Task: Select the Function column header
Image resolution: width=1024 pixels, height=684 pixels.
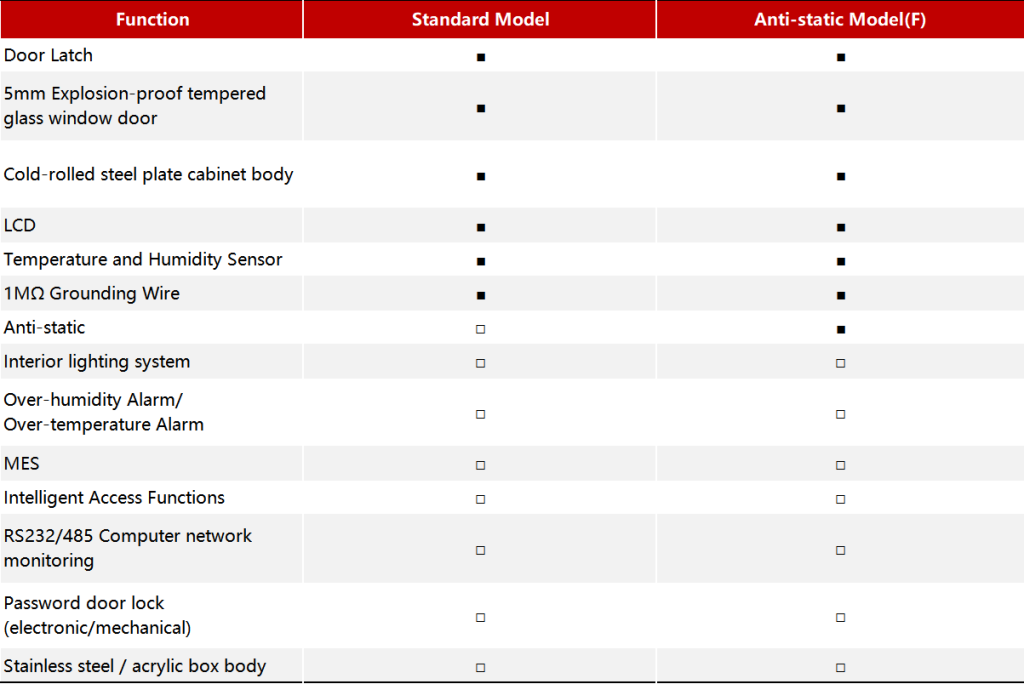Action: [x=151, y=19]
